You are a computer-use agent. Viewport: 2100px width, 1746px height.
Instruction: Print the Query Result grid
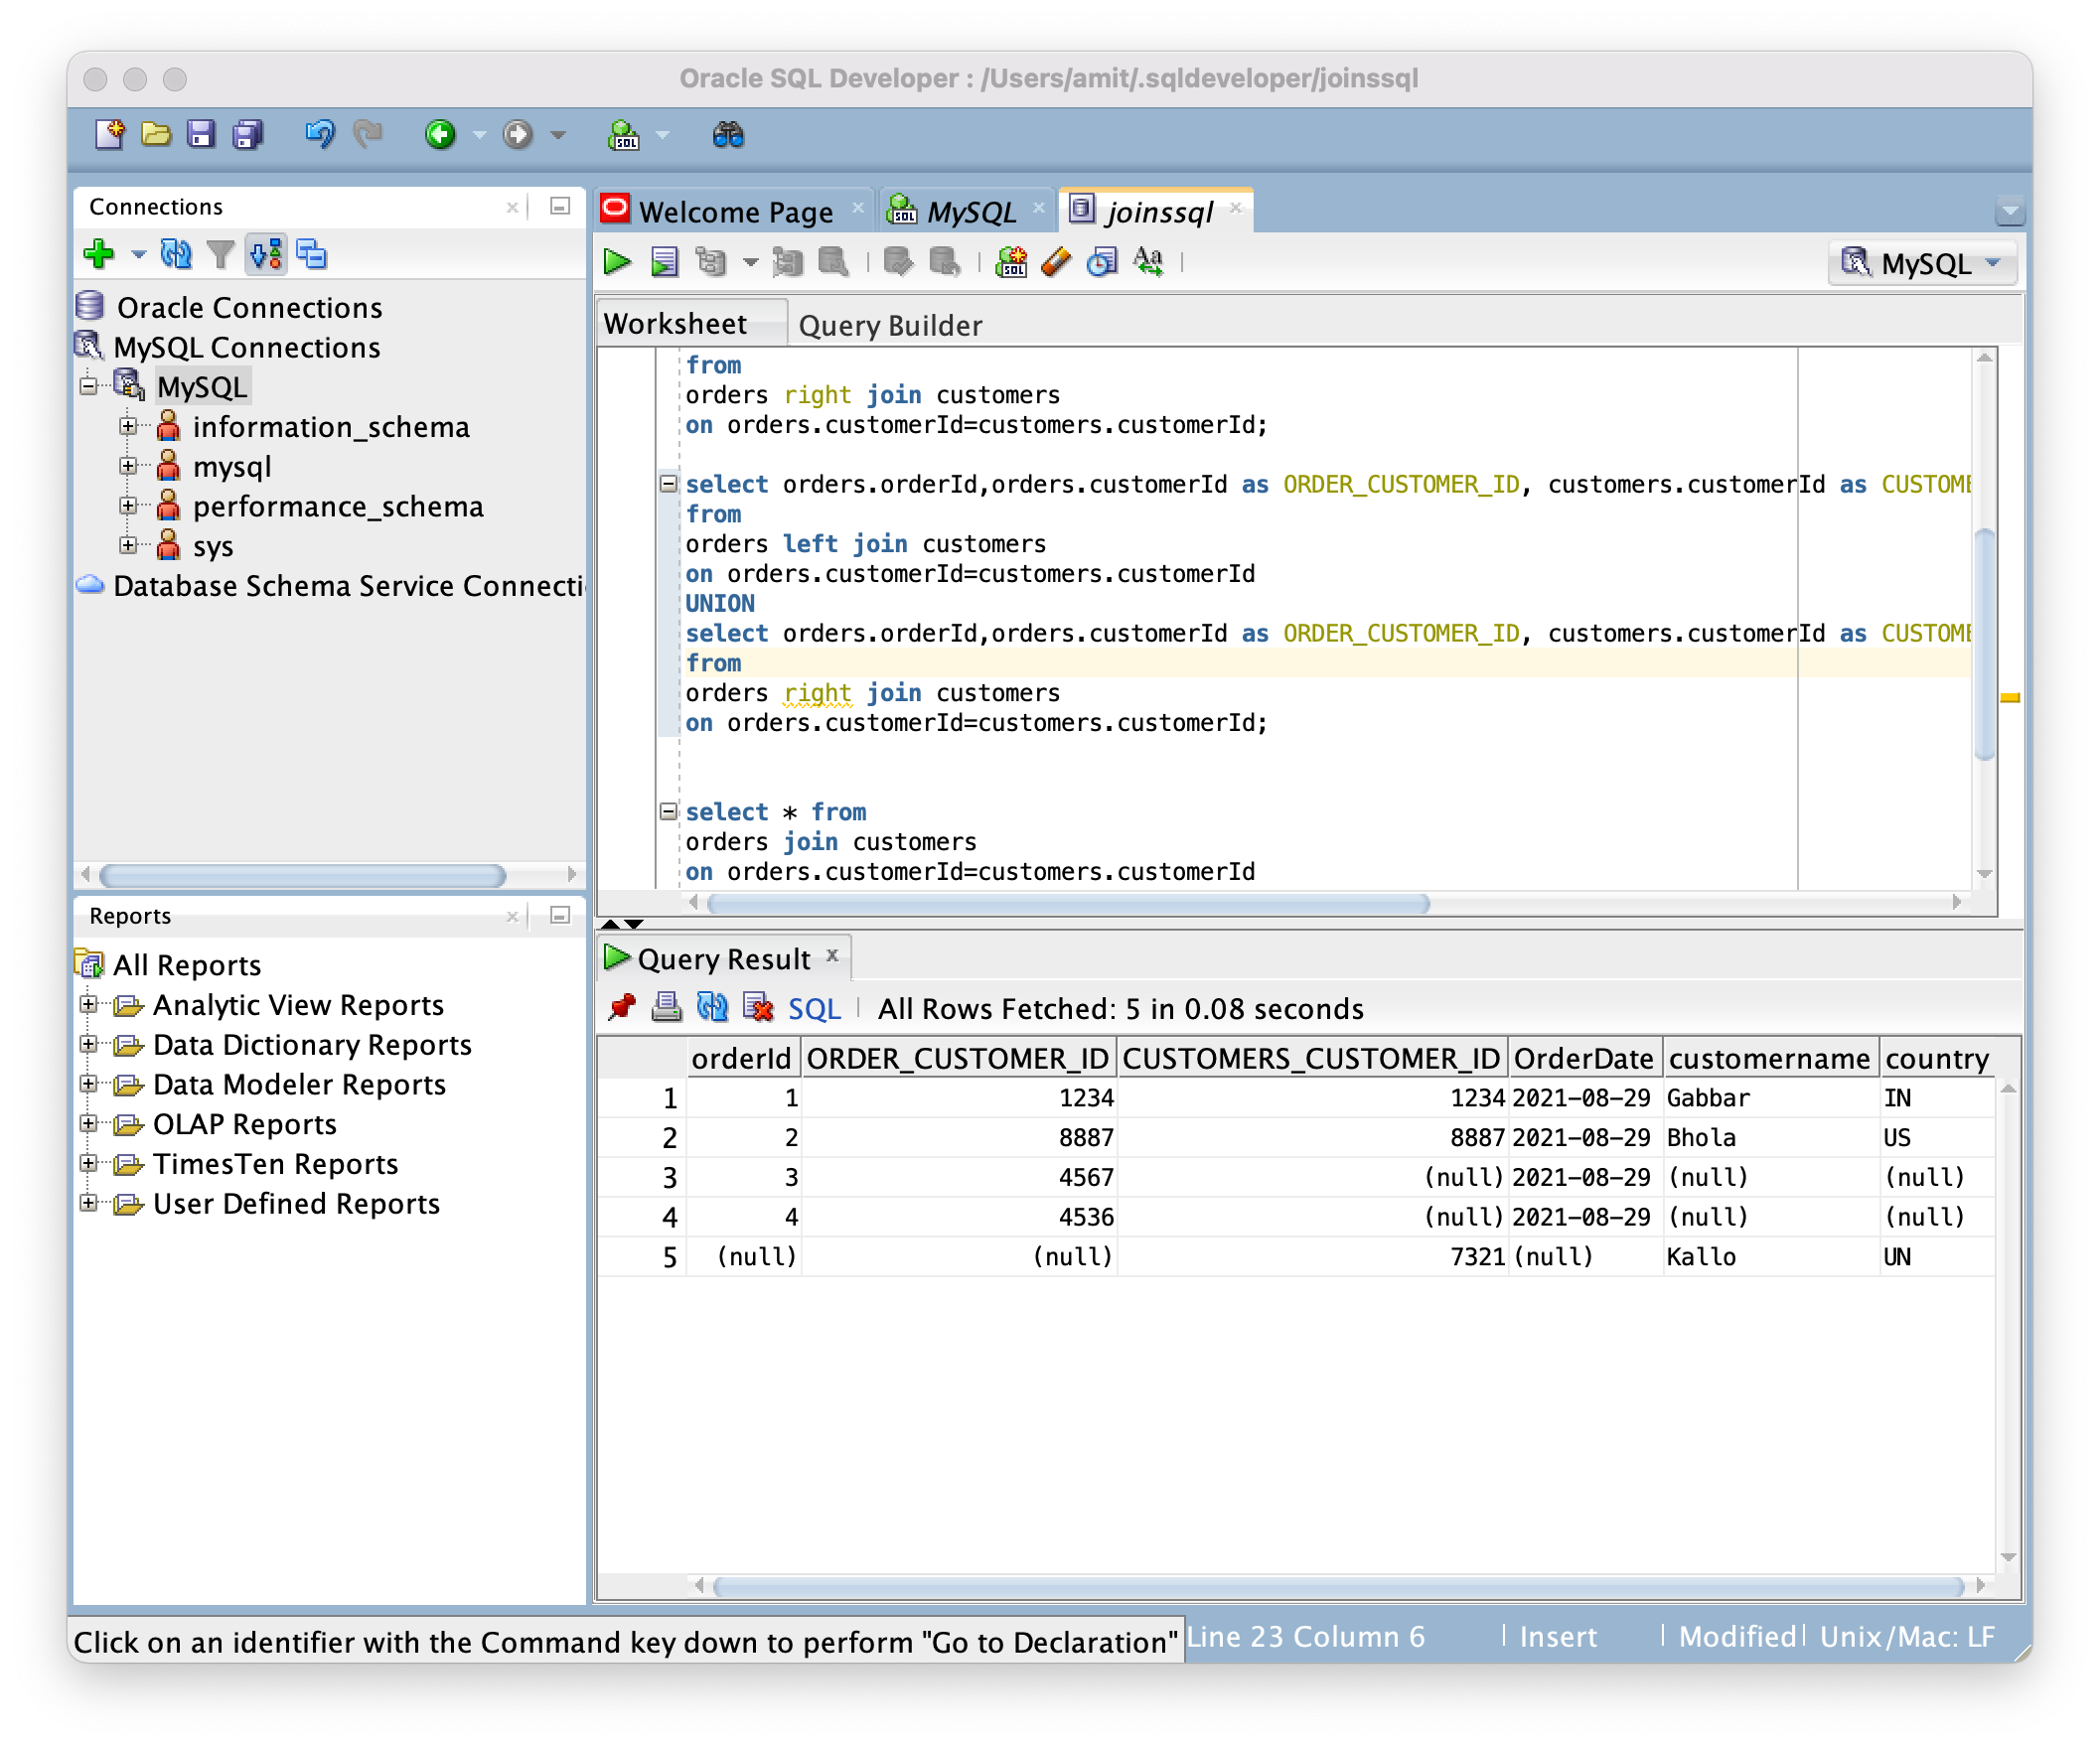(x=667, y=1008)
